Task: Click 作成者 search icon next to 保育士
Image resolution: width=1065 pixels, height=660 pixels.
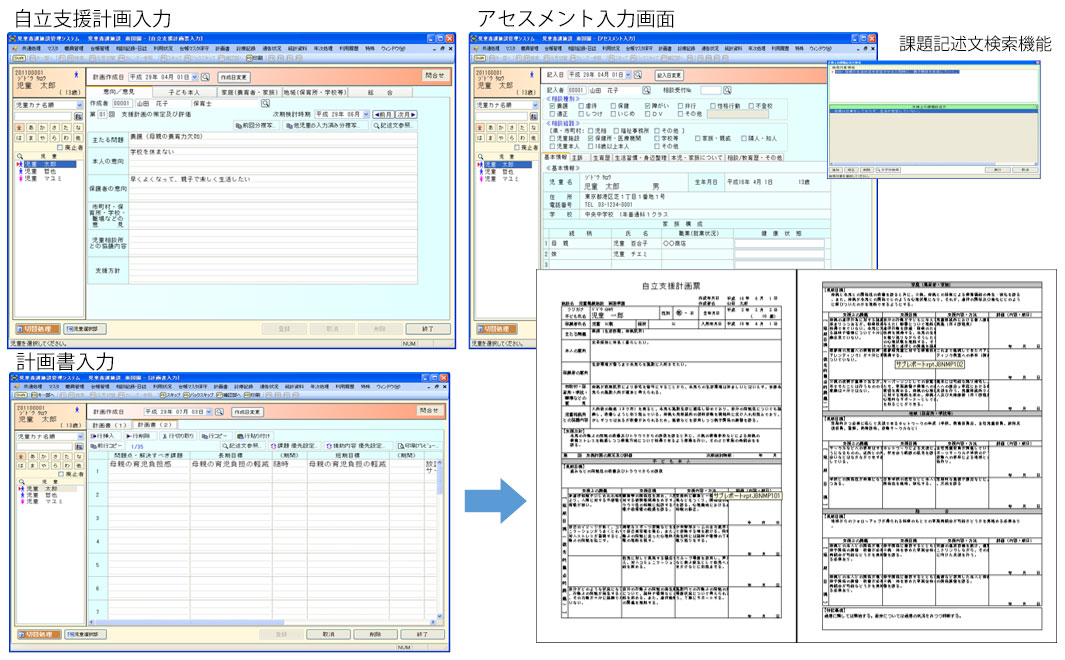Action: [266, 102]
